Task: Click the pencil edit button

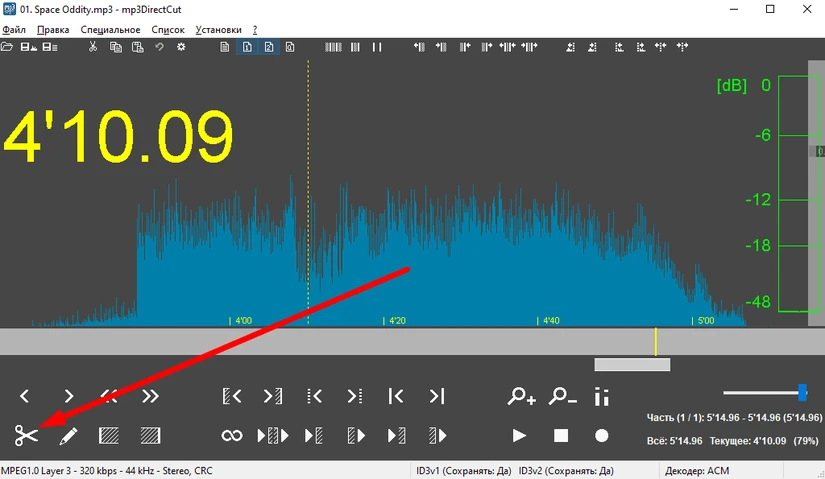Action: (x=68, y=436)
